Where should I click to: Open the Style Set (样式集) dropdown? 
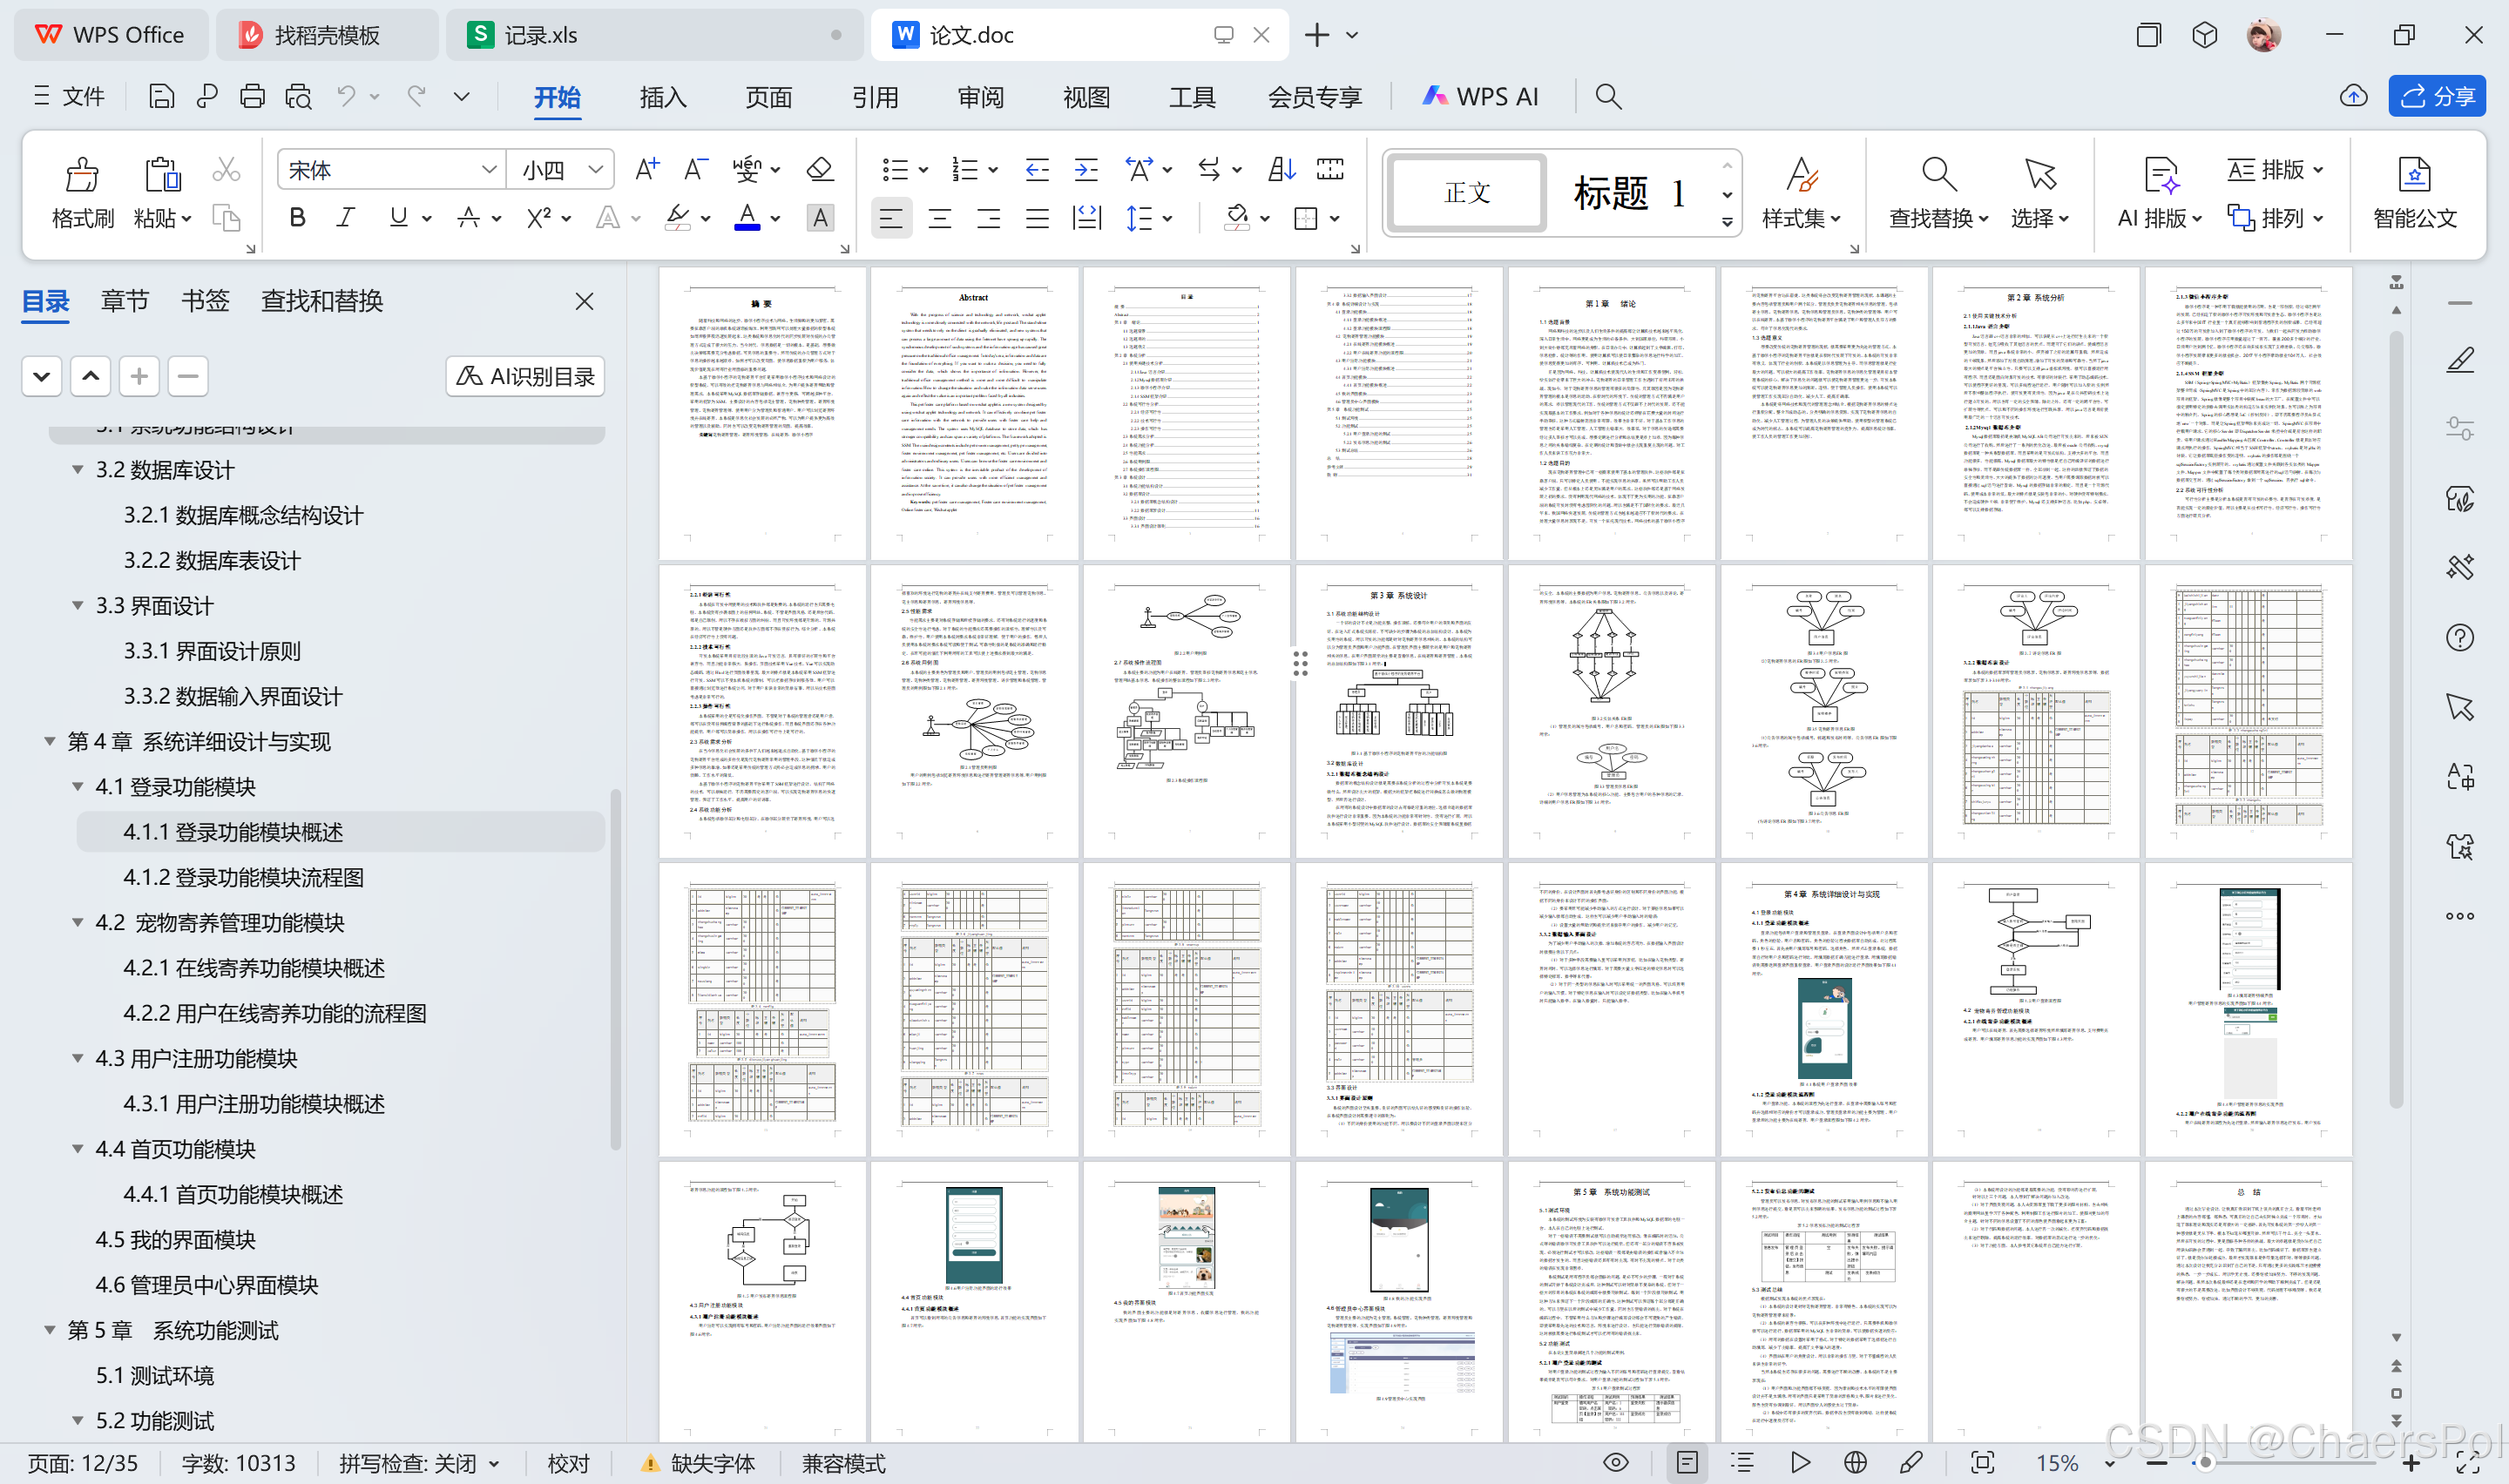point(1801,218)
